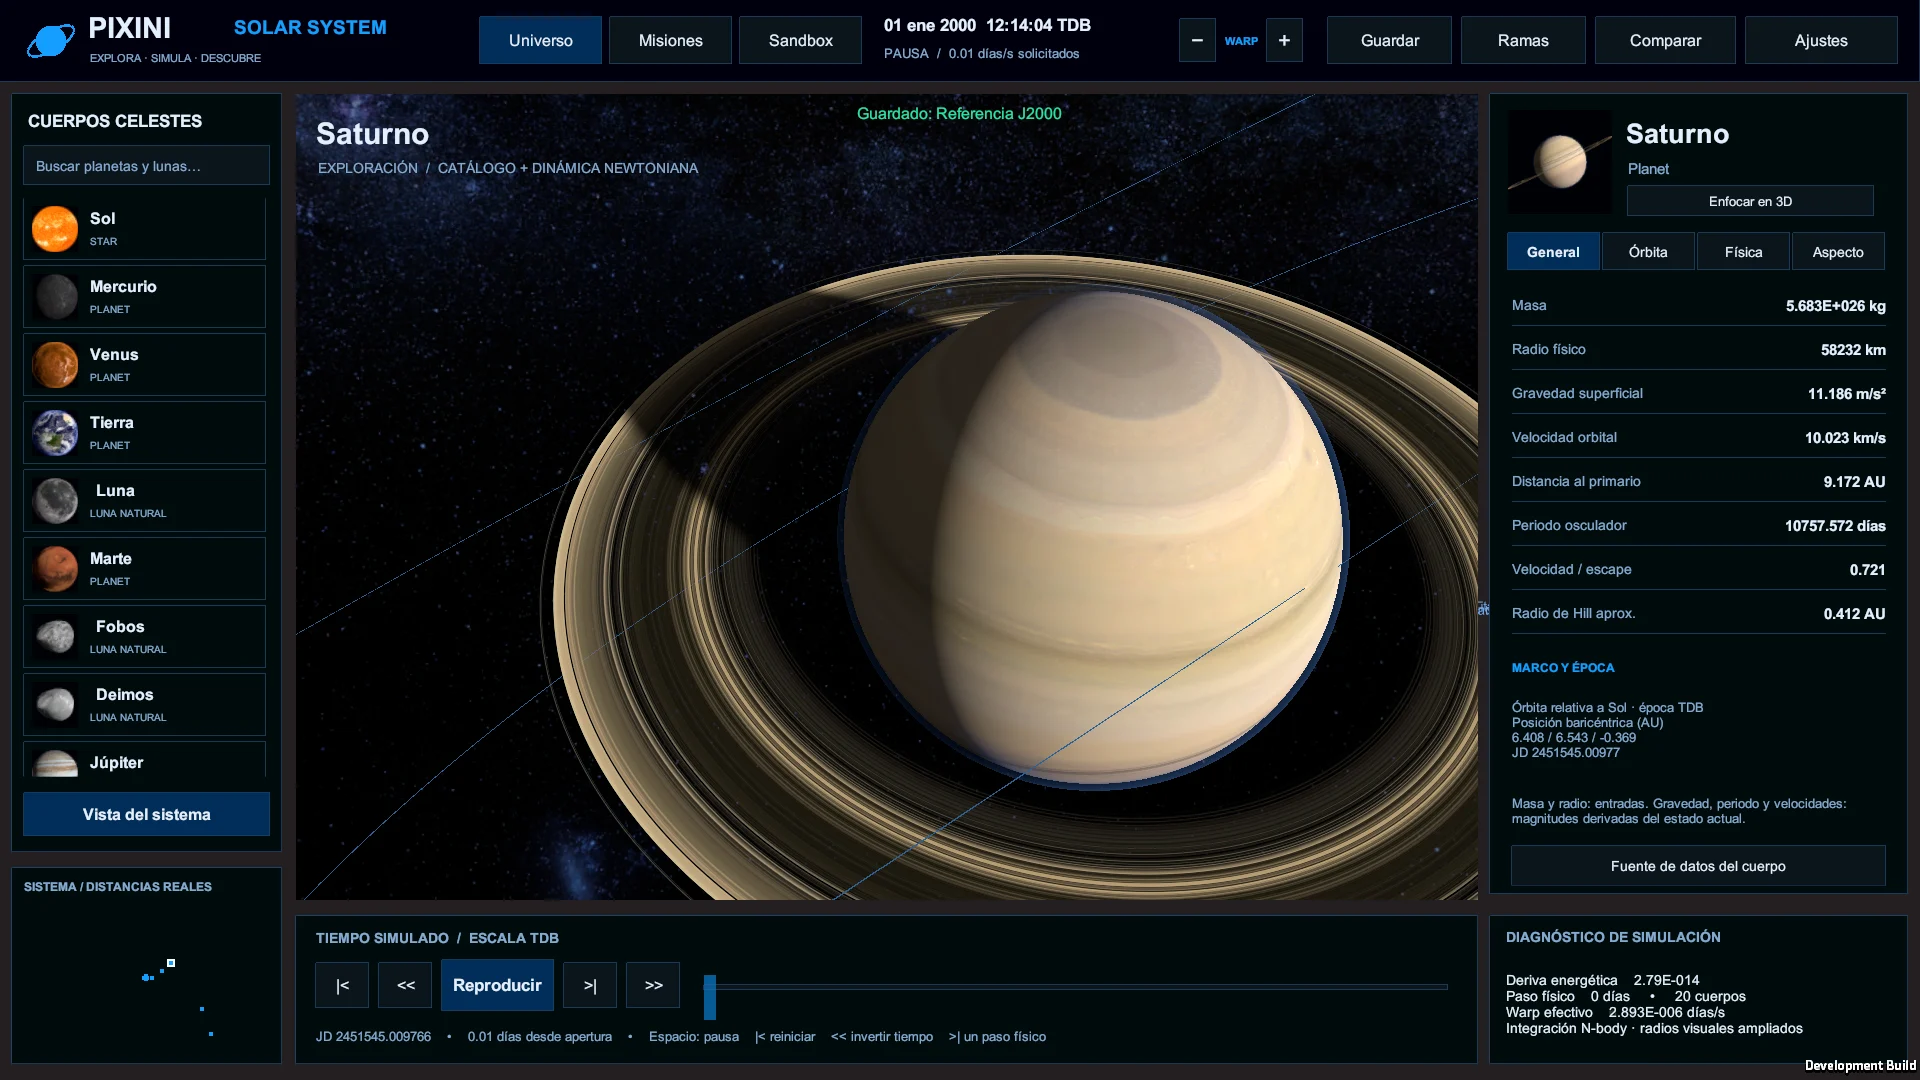Click the Saturno preview thumbnail

1560,161
